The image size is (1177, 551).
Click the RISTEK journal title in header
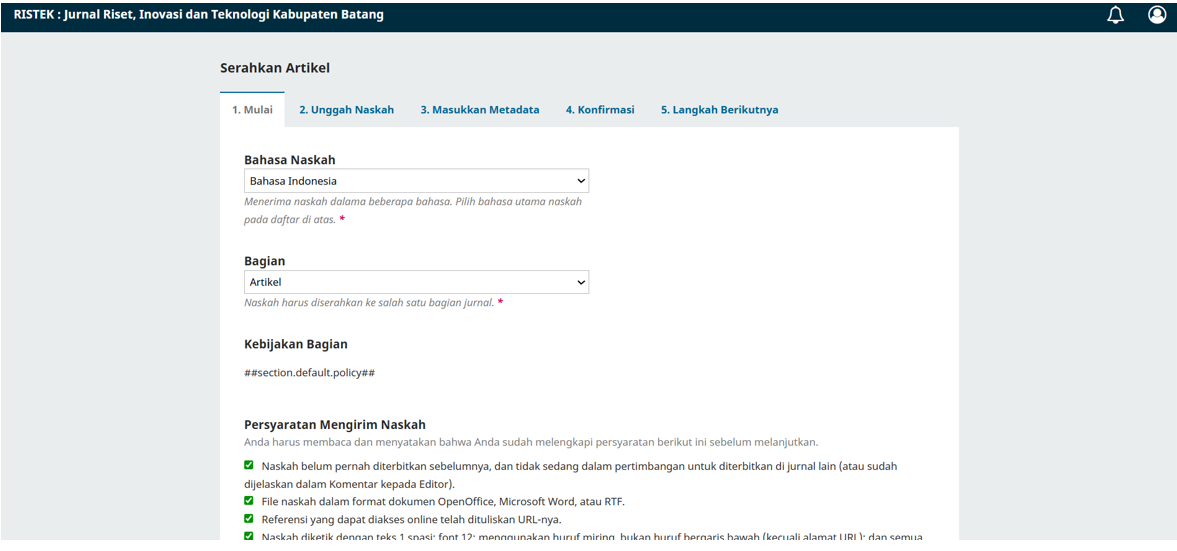[198, 15]
